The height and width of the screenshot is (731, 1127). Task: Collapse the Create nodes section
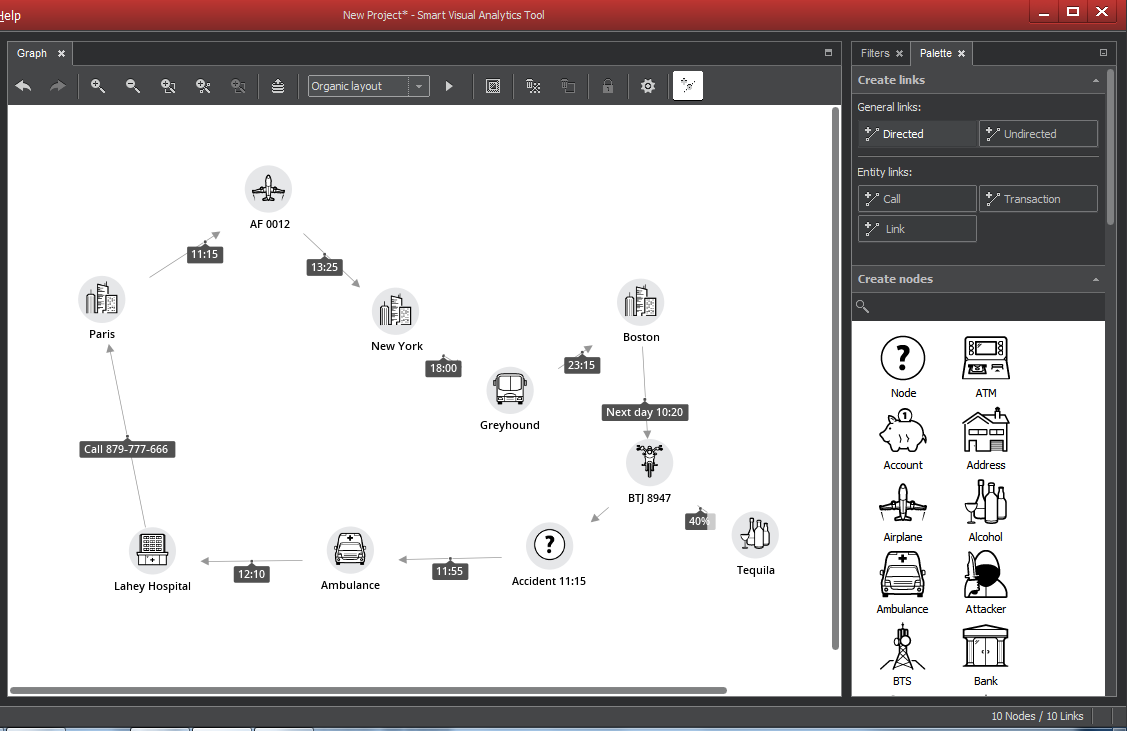(x=1096, y=279)
